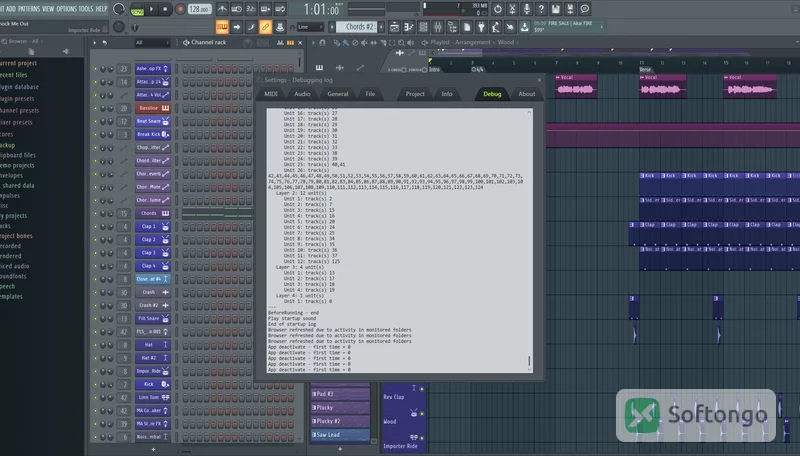Click the render export icon
Screen dimensions: 800x456
(x=570, y=9)
